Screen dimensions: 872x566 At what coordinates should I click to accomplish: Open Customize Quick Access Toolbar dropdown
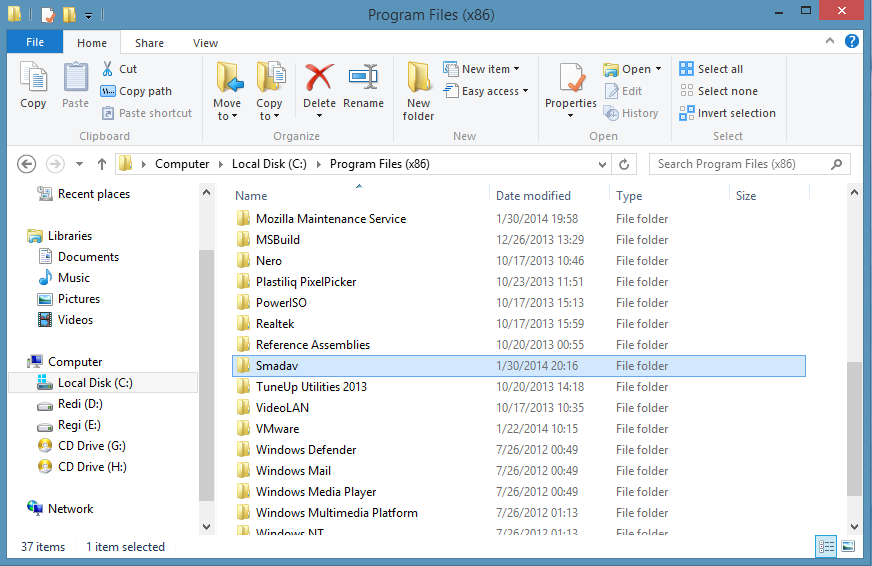88,16
